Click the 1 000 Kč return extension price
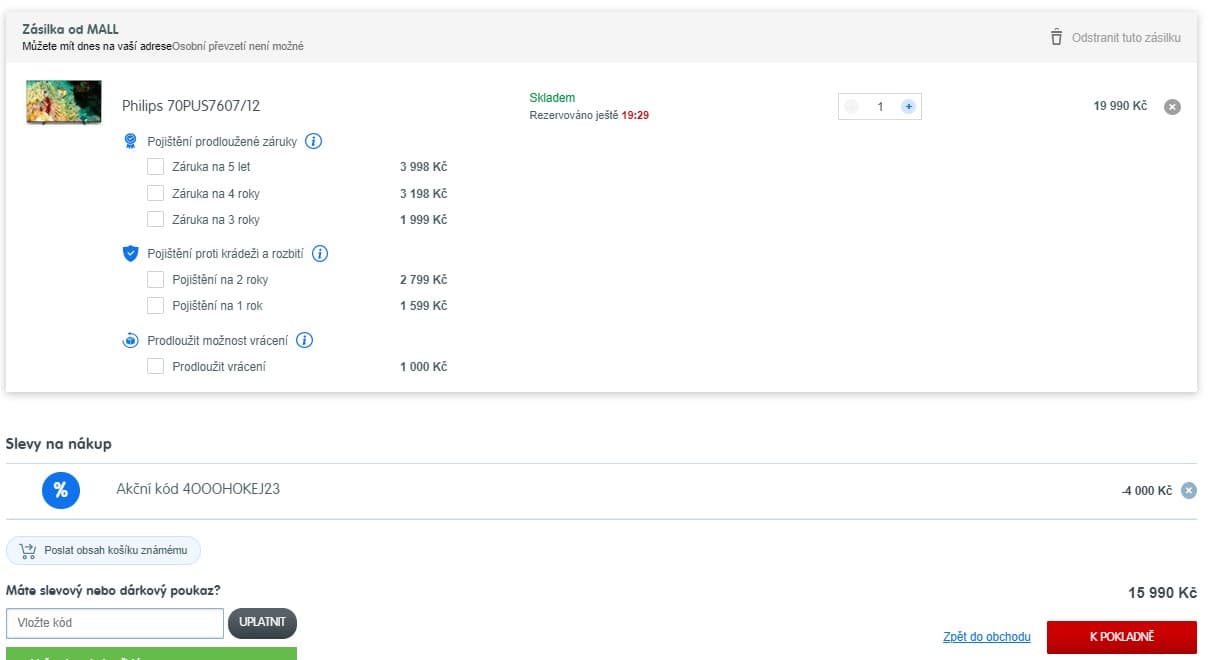1212x660 pixels. [424, 367]
